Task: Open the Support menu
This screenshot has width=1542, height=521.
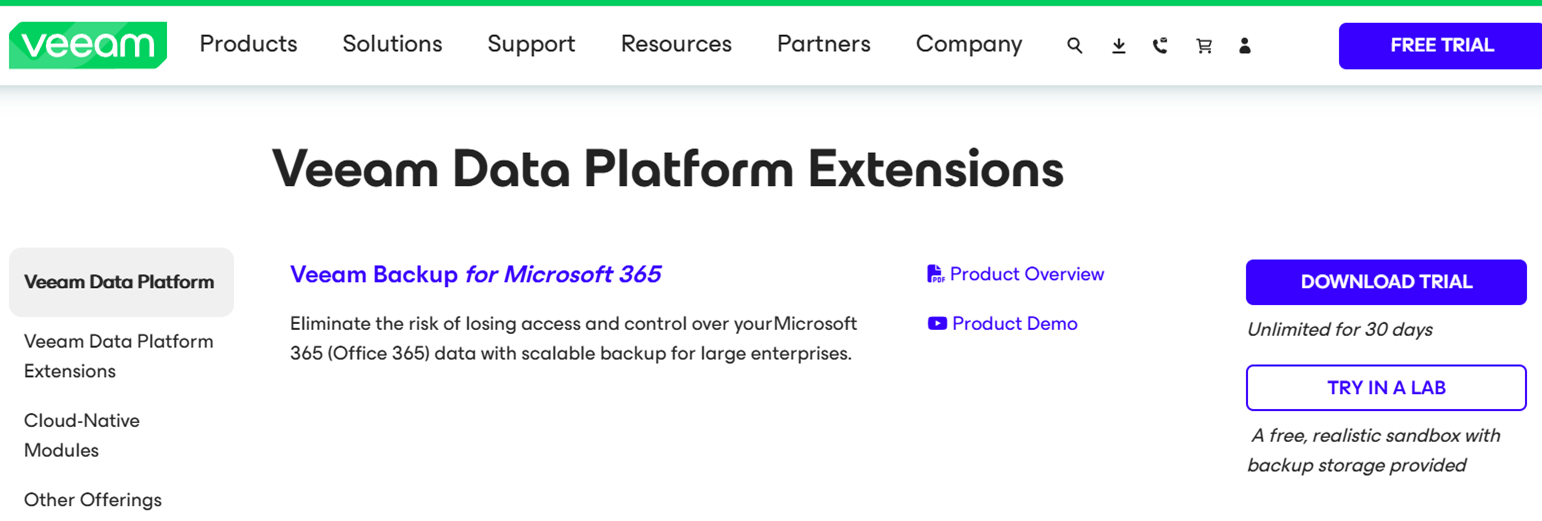Action: (x=531, y=44)
